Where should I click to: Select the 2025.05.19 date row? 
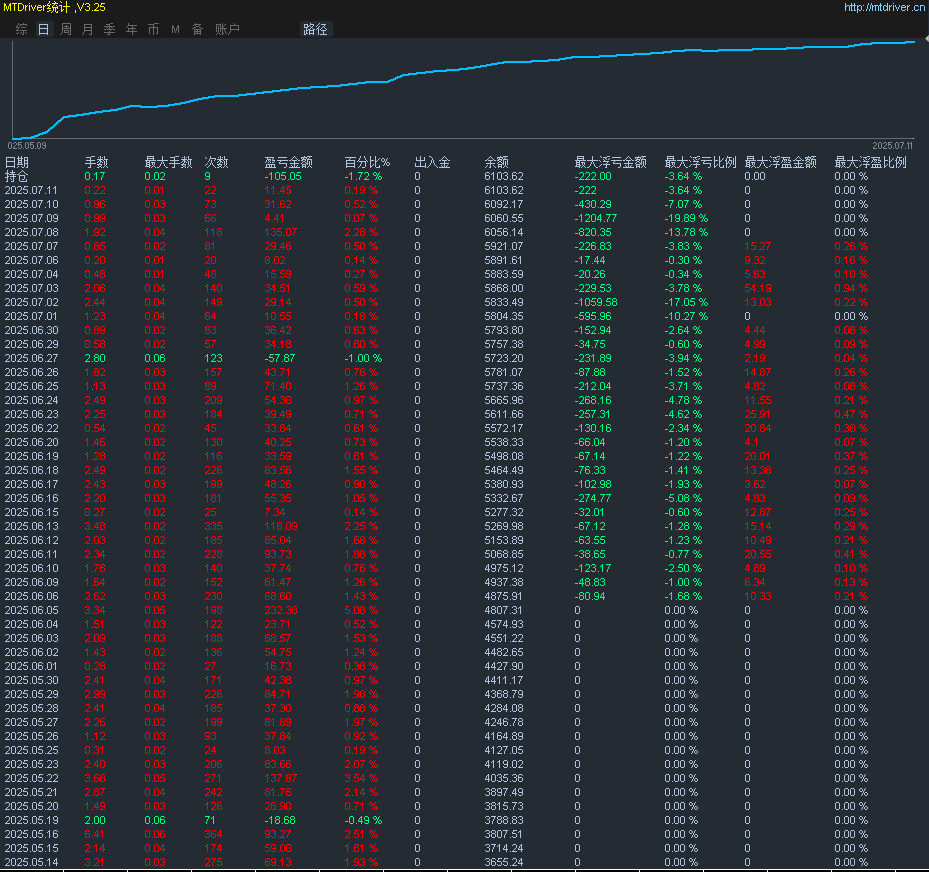(x=31, y=820)
